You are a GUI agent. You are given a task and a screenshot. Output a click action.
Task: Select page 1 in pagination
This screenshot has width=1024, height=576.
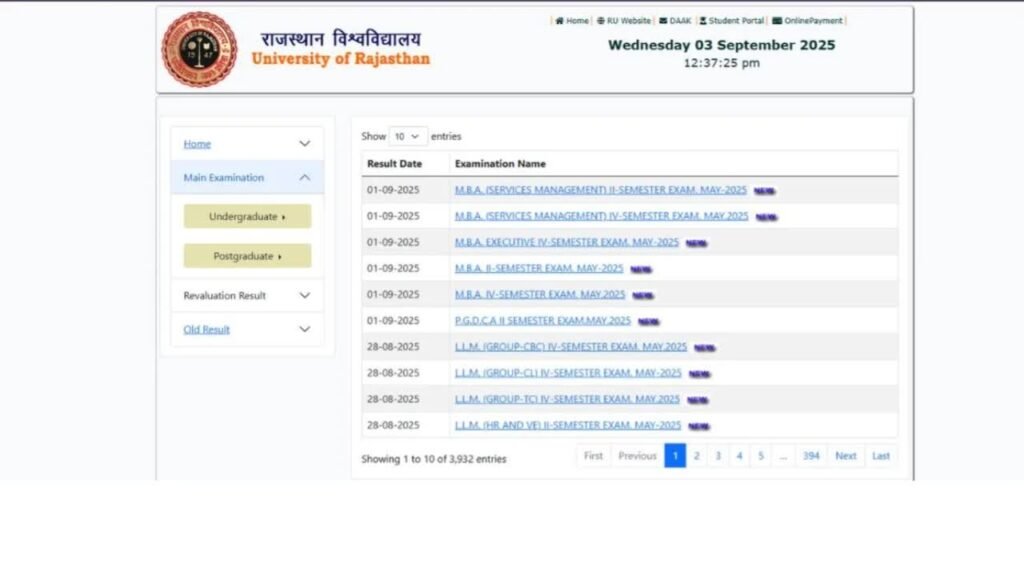(675, 456)
